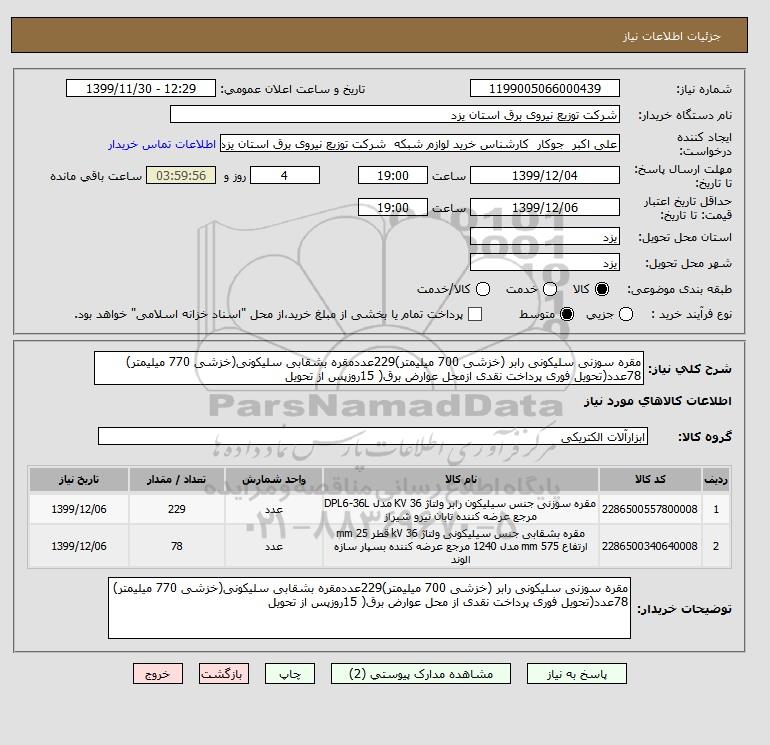Click the need date cell in row 1
This screenshot has height=745, width=770.
tap(79, 509)
